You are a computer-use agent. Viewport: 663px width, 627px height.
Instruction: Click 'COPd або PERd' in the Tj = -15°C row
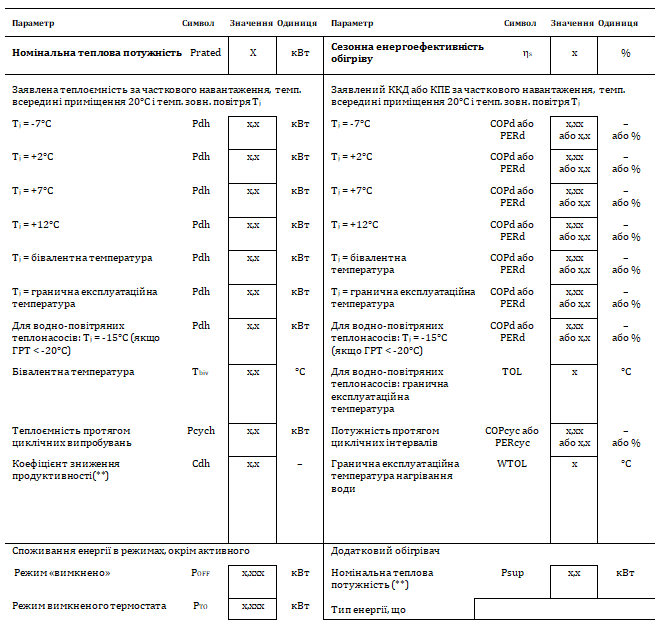[x=512, y=332]
